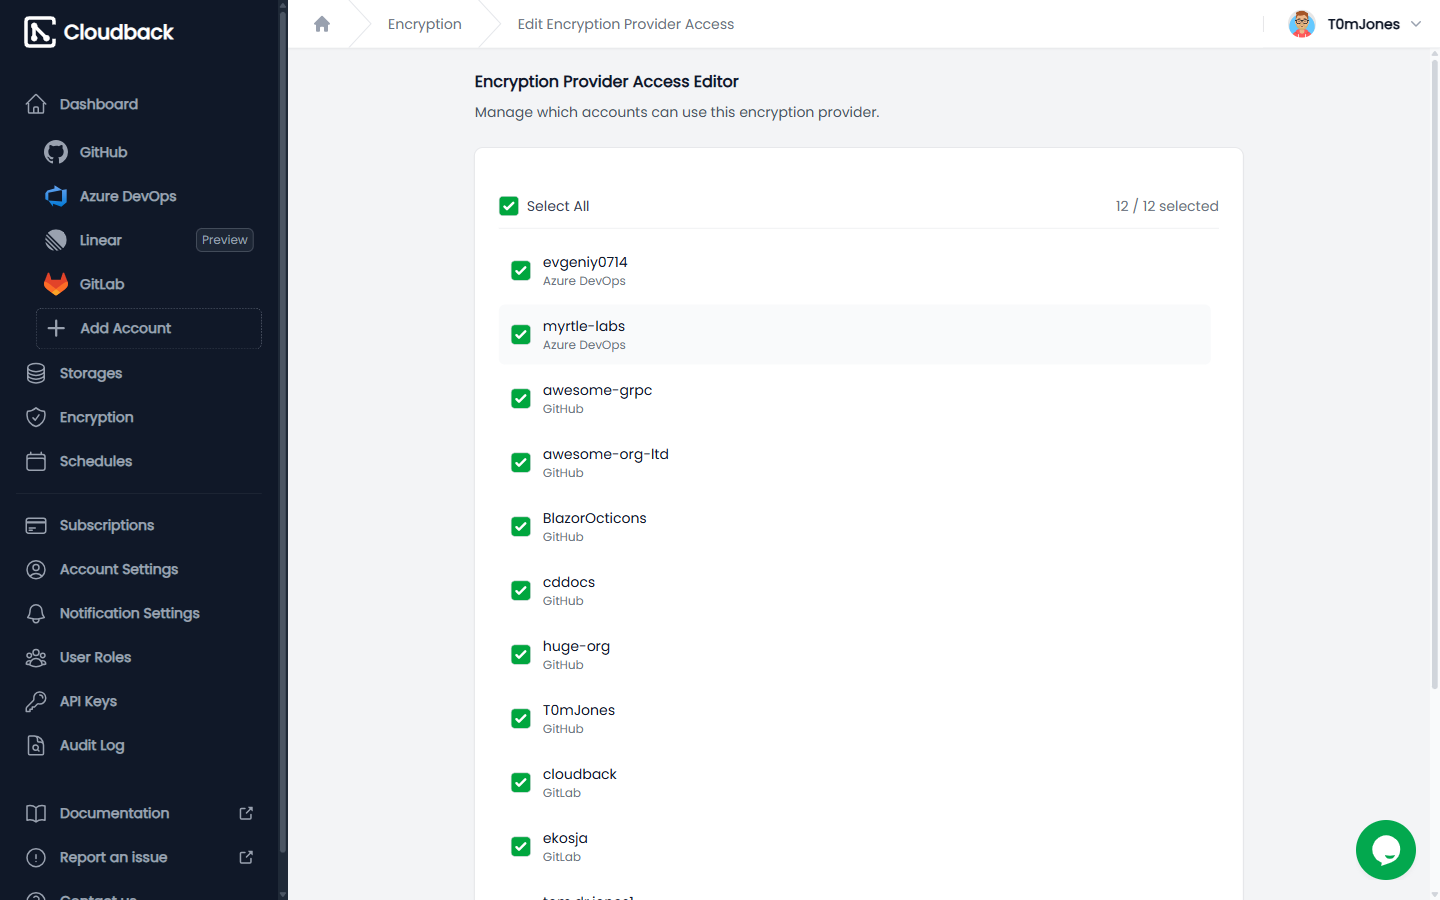The width and height of the screenshot is (1440, 900).
Task: Click the main page vertical scrollbar
Action: 1435,375
